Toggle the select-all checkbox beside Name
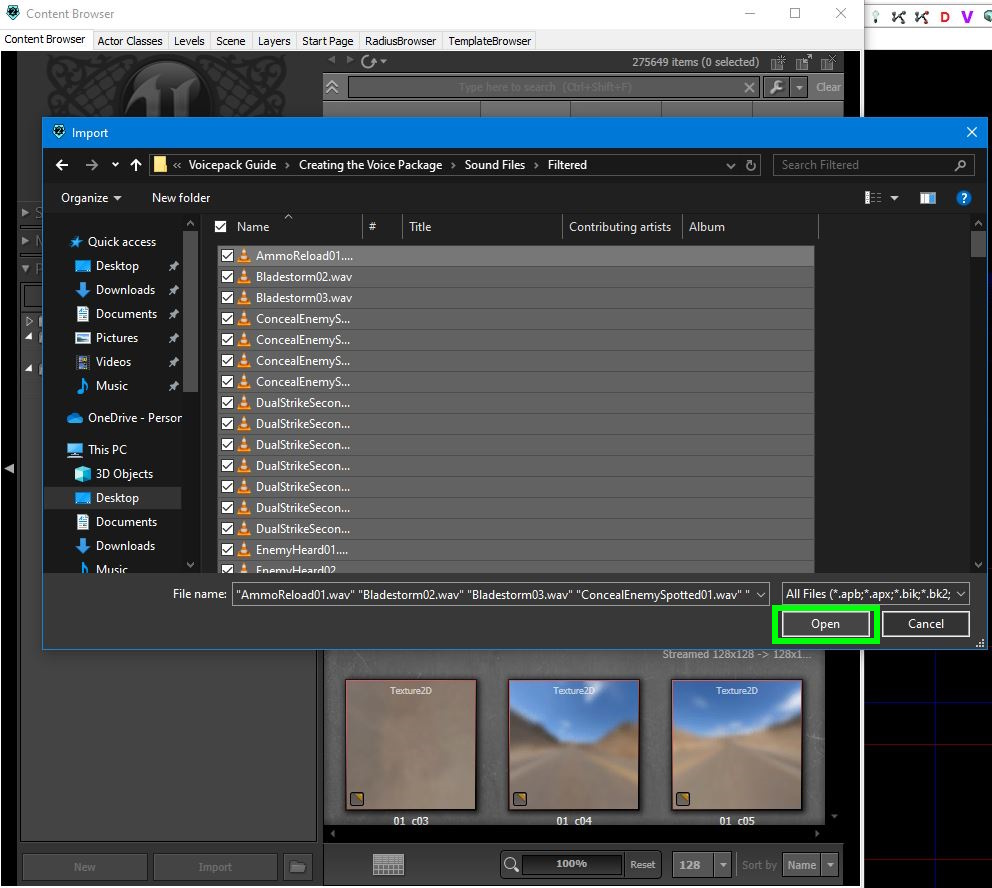The height and width of the screenshot is (888, 992). [221, 227]
